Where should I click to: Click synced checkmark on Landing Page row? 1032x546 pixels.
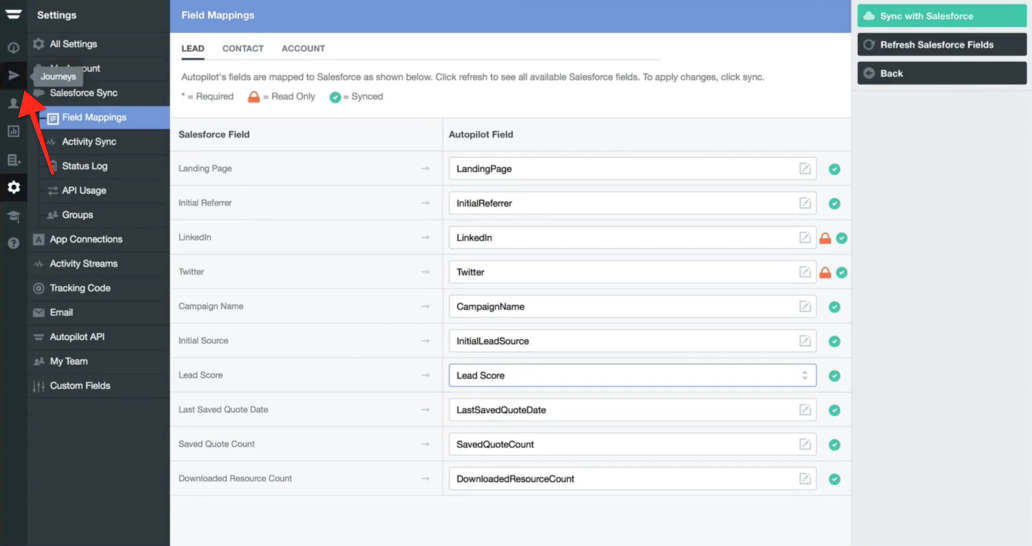[x=835, y=169]
